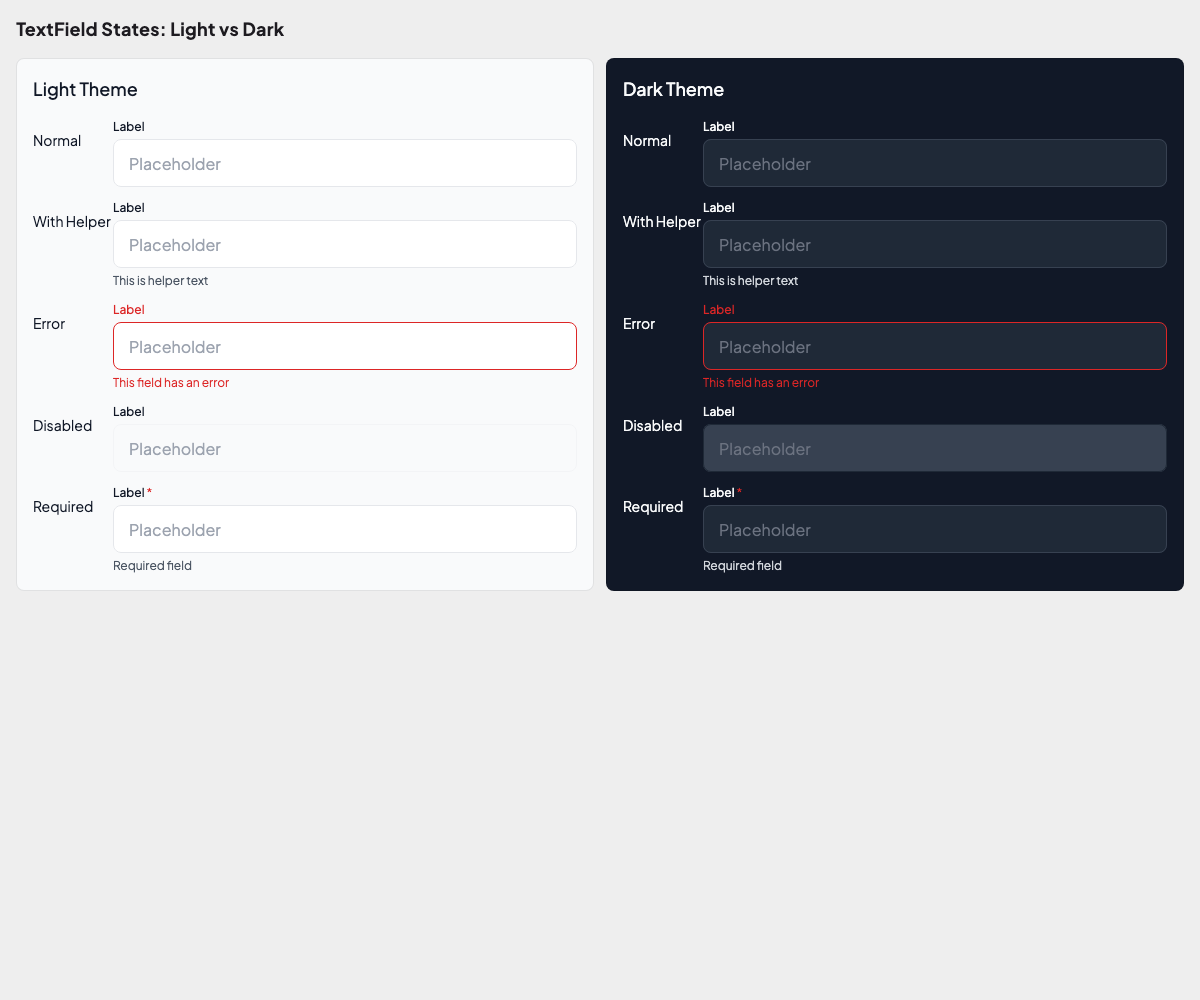This screenshot has height=1000, width=1200.
Task: Select the red-bordered Error input in Dark Theme
Action: pyautogui.click(x=934, y=346)
